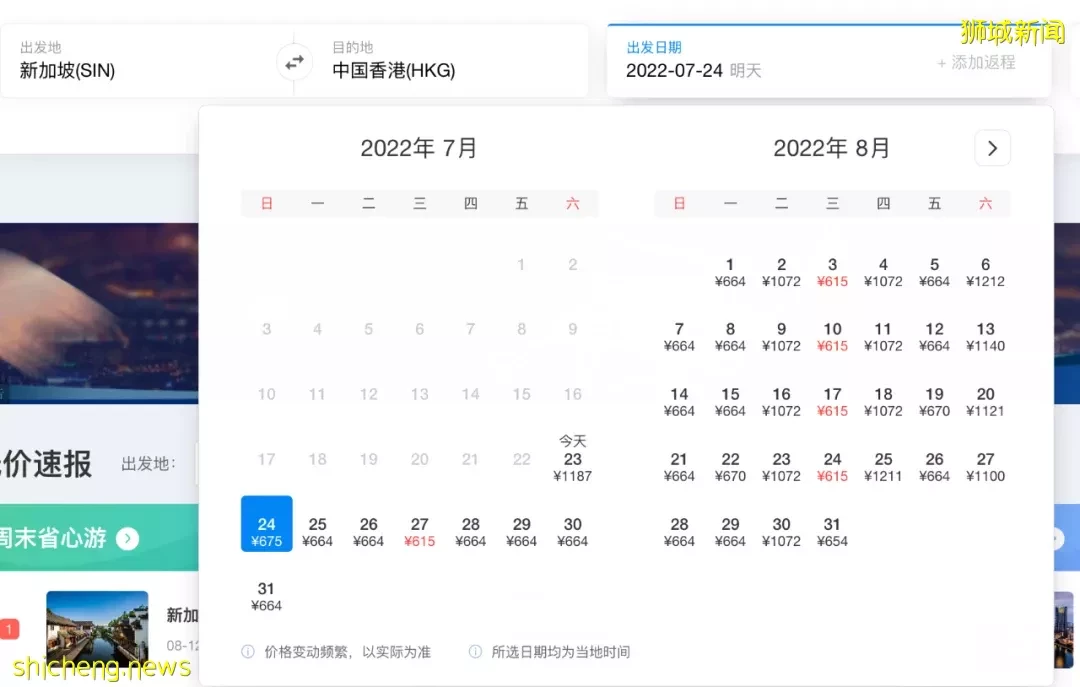This screenshot has height=687, width=1080.
Task: Select August 13 priced ¥1140
Action: coord(985,337)
